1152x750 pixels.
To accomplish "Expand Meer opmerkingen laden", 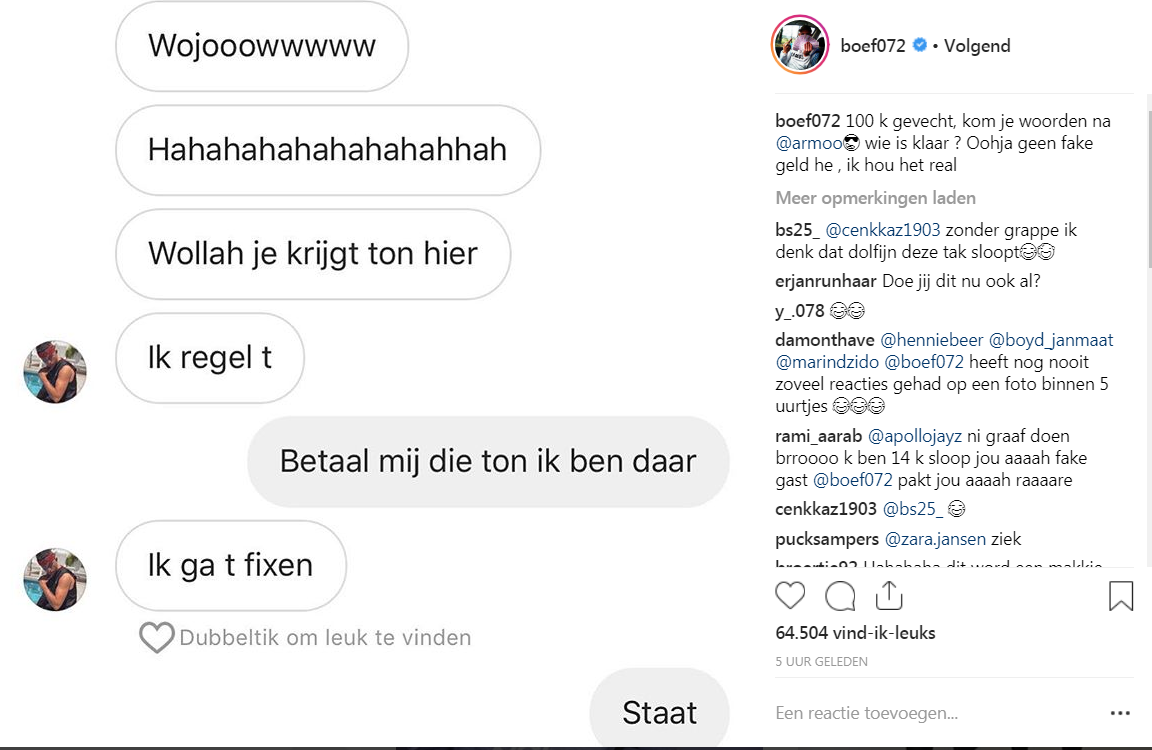I will point(875,198).
